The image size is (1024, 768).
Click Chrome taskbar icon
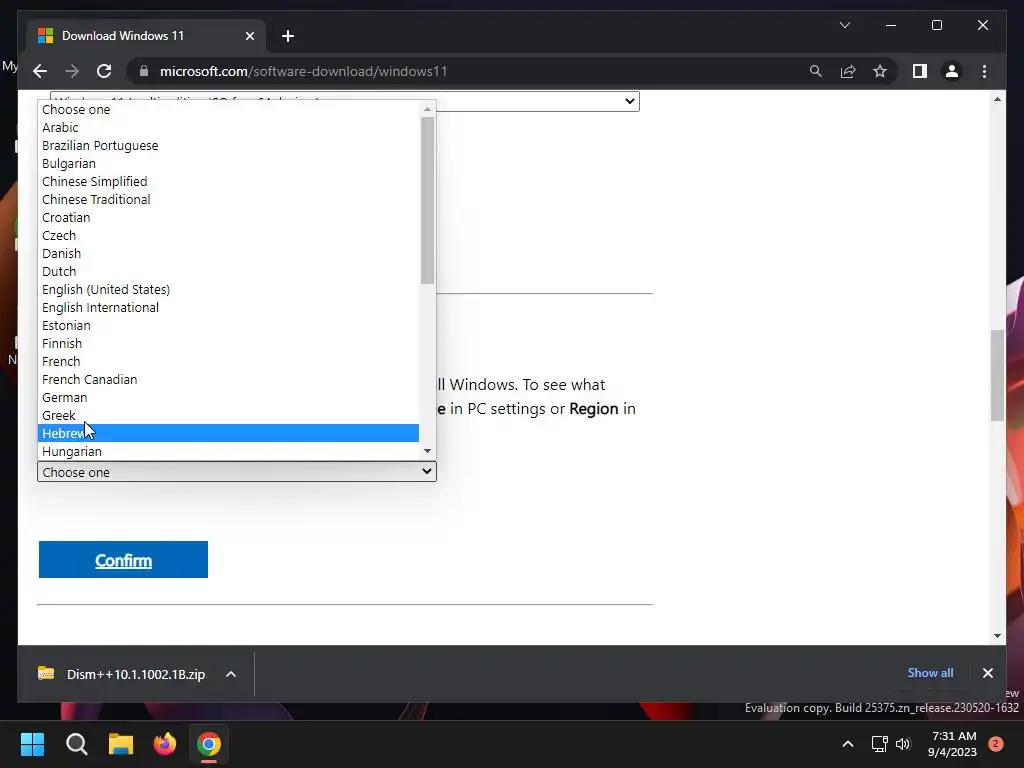click(209, 744)
